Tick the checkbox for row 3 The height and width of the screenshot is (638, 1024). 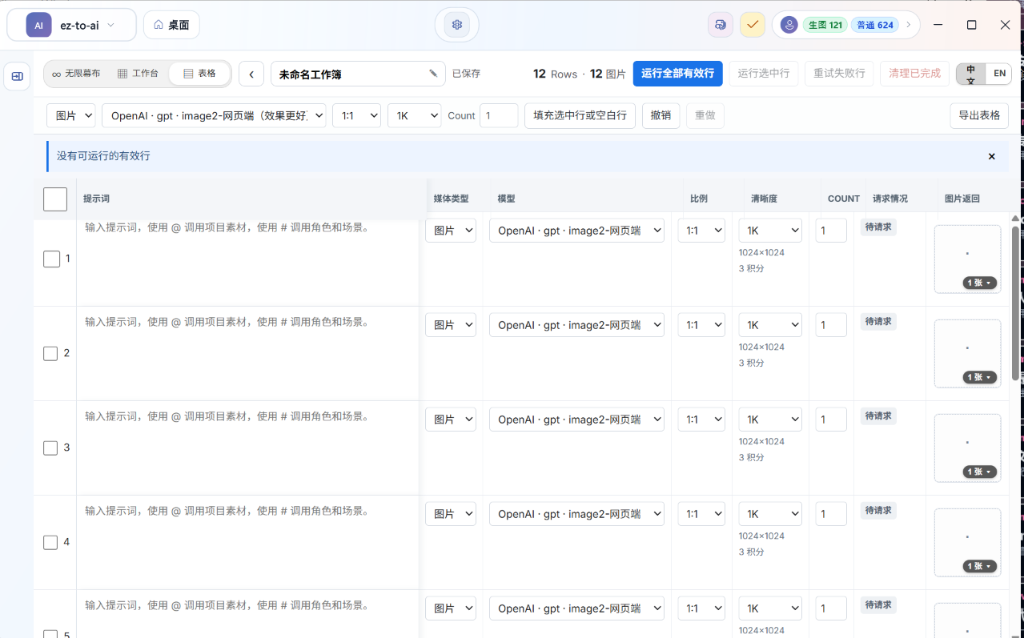click(x=51, y=448)
